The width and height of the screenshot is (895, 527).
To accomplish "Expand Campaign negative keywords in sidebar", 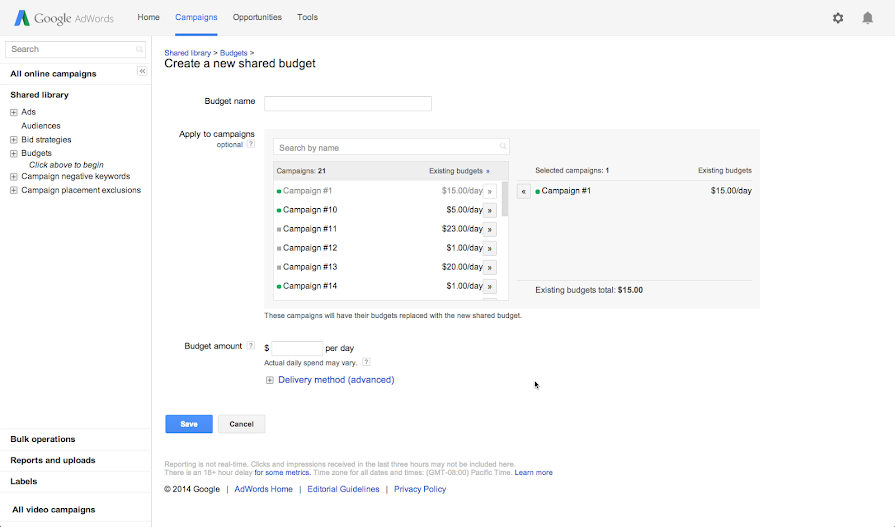I will 14,176.
